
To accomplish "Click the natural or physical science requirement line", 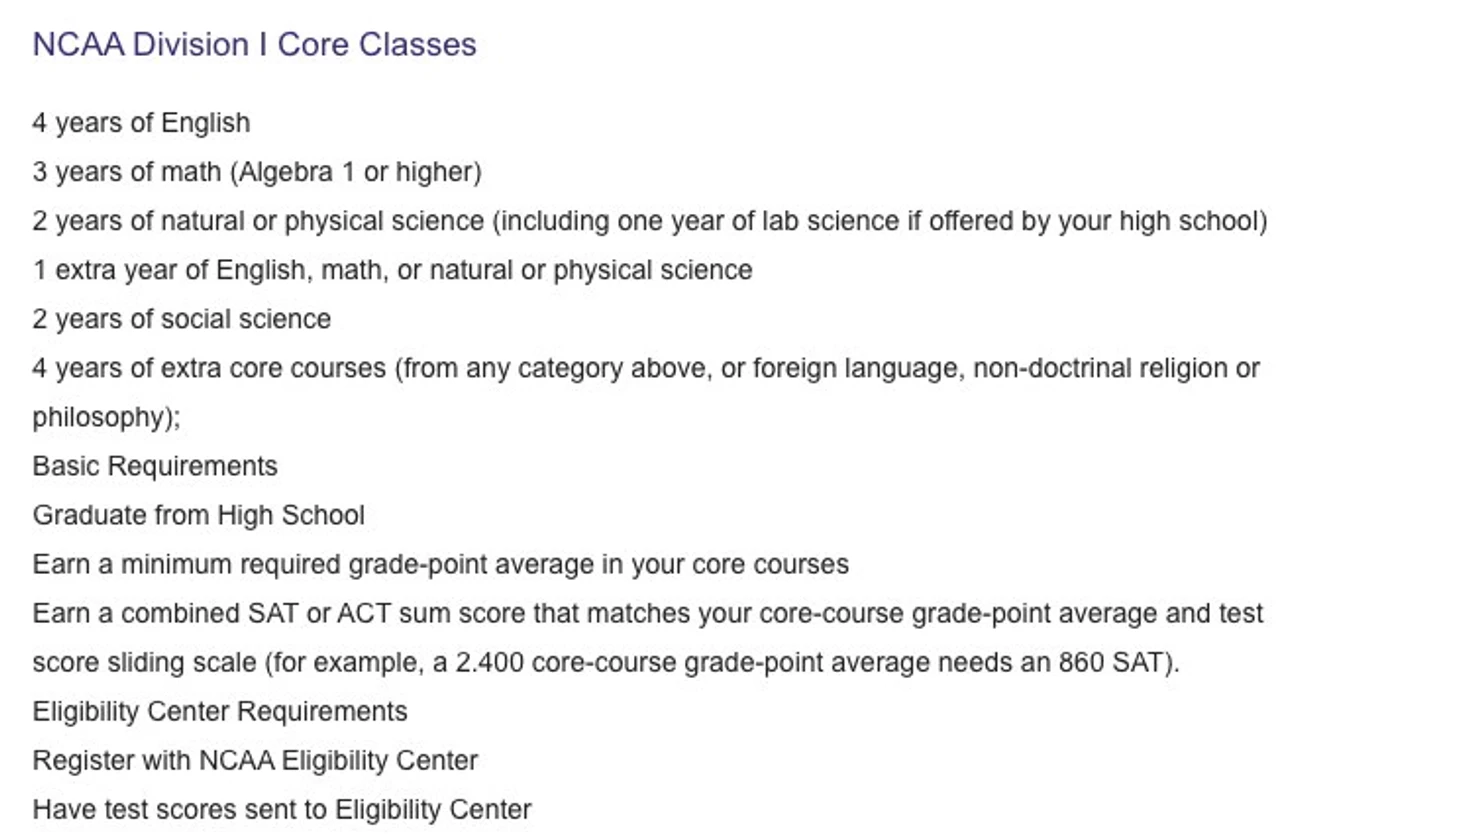I will point(257,221).
